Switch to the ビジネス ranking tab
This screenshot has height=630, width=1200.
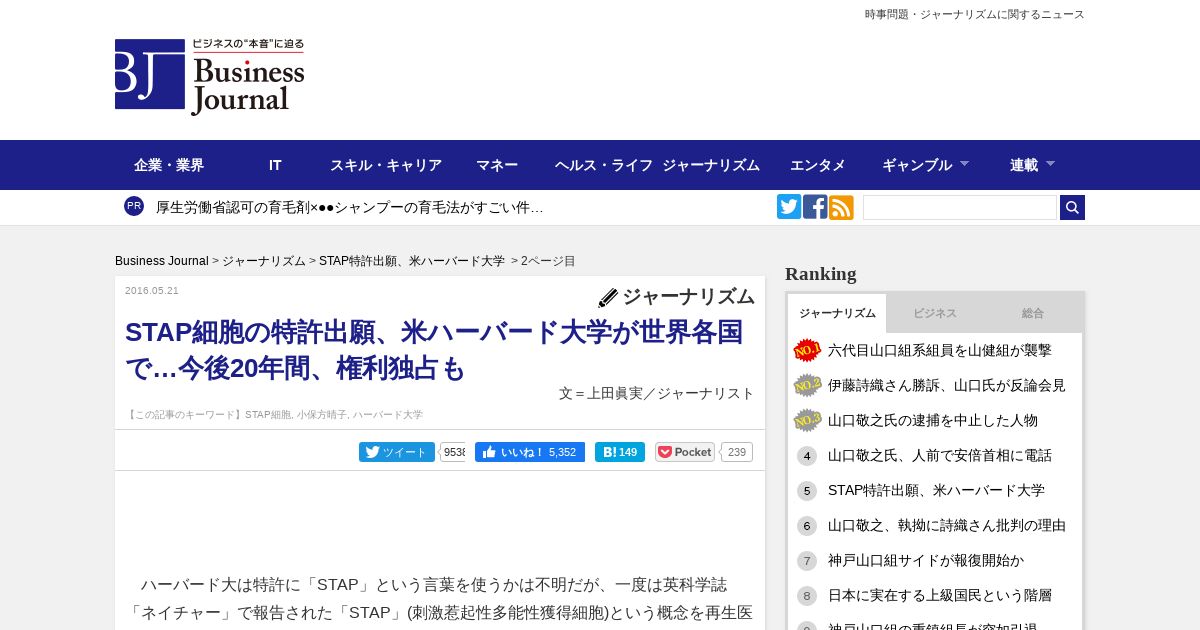point(935,313)
